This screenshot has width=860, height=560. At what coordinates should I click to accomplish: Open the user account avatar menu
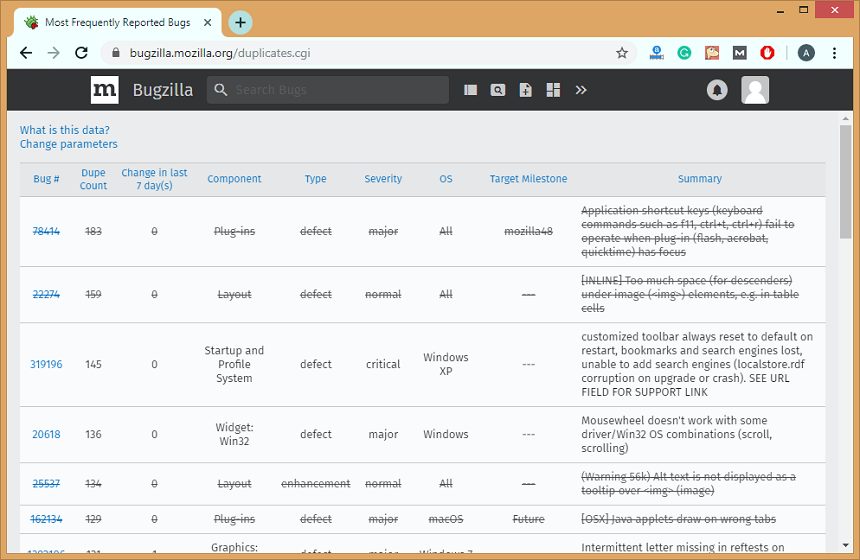click(755, 90)
